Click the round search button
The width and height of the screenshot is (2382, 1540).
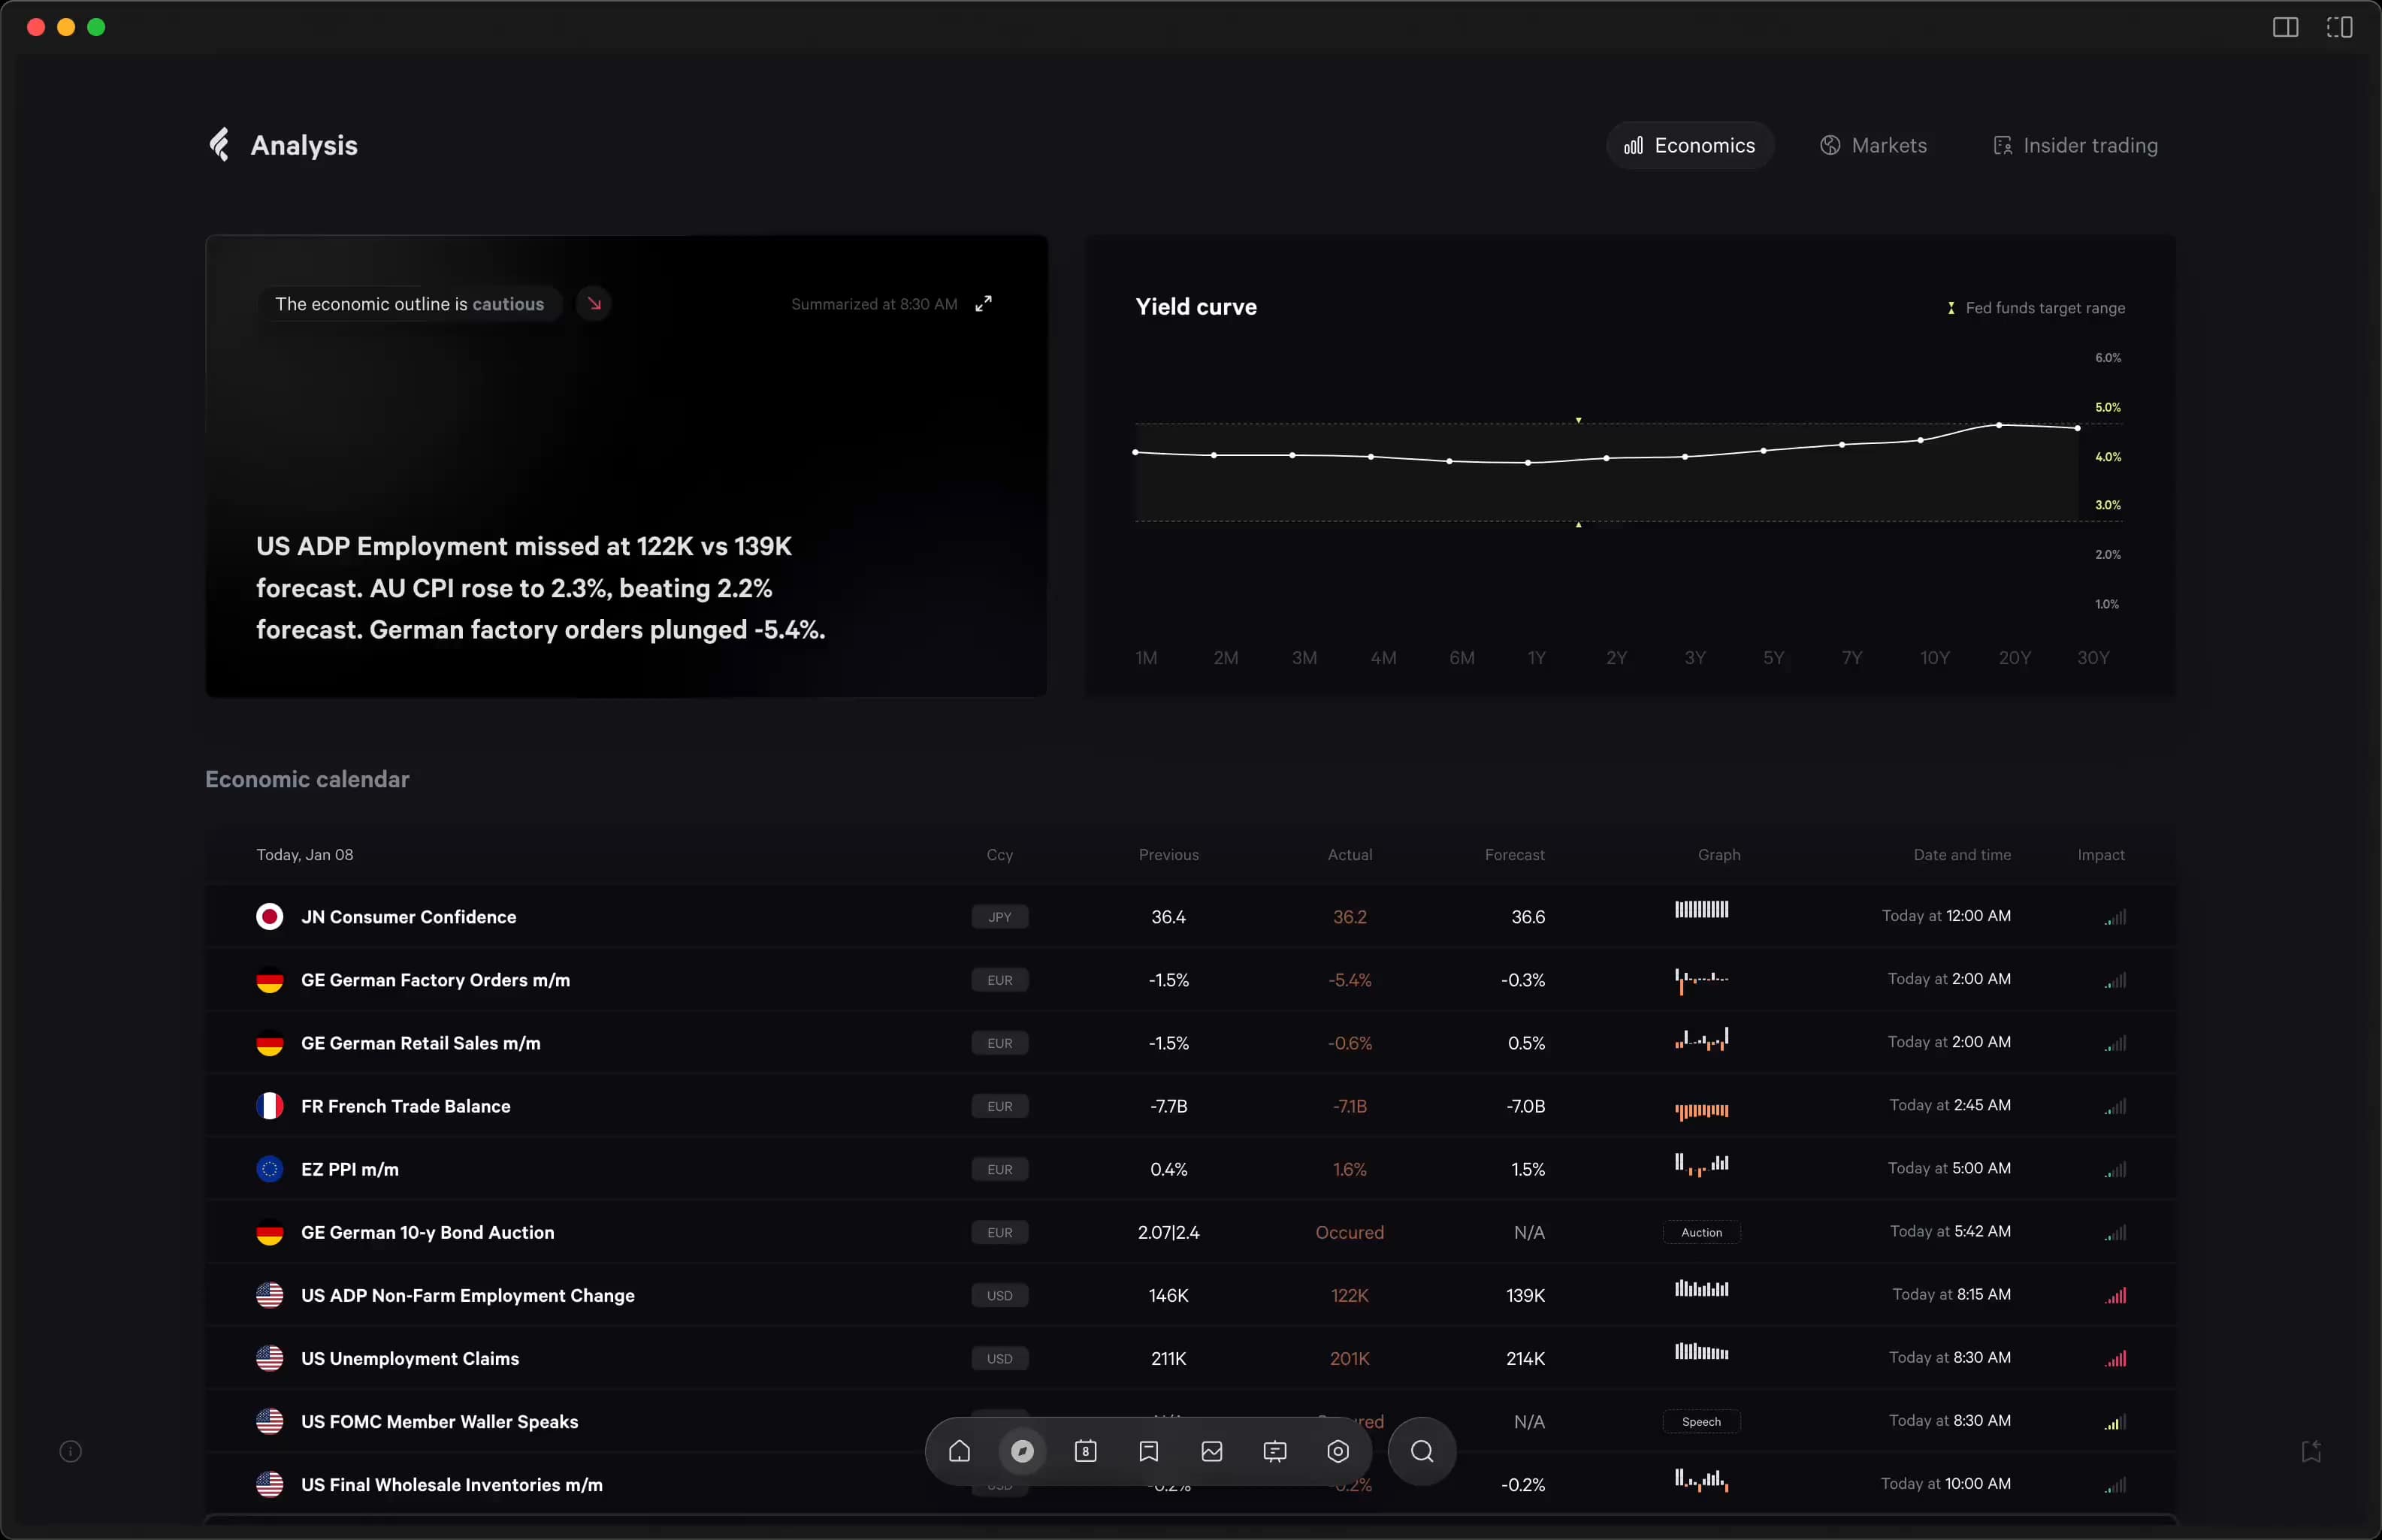click(x=1421, y=1451)
